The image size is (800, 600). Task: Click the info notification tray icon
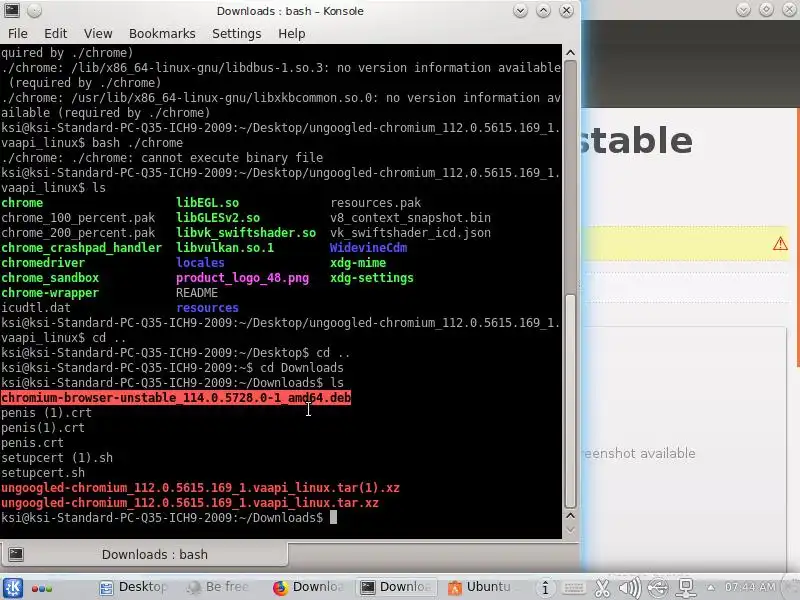coord(545,588)
